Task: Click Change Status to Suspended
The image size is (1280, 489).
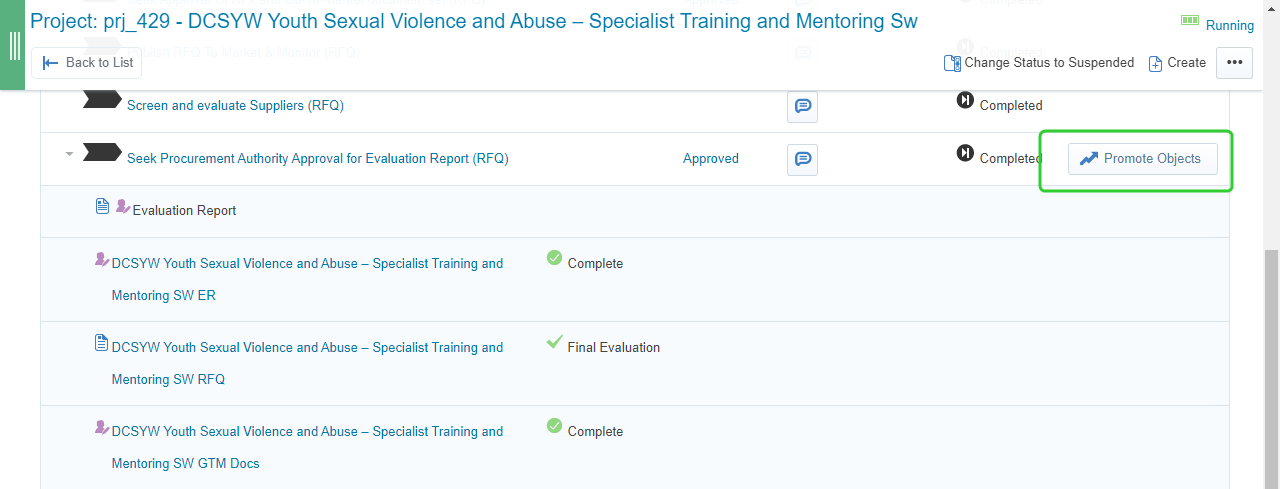Action: coord(1039,62)
